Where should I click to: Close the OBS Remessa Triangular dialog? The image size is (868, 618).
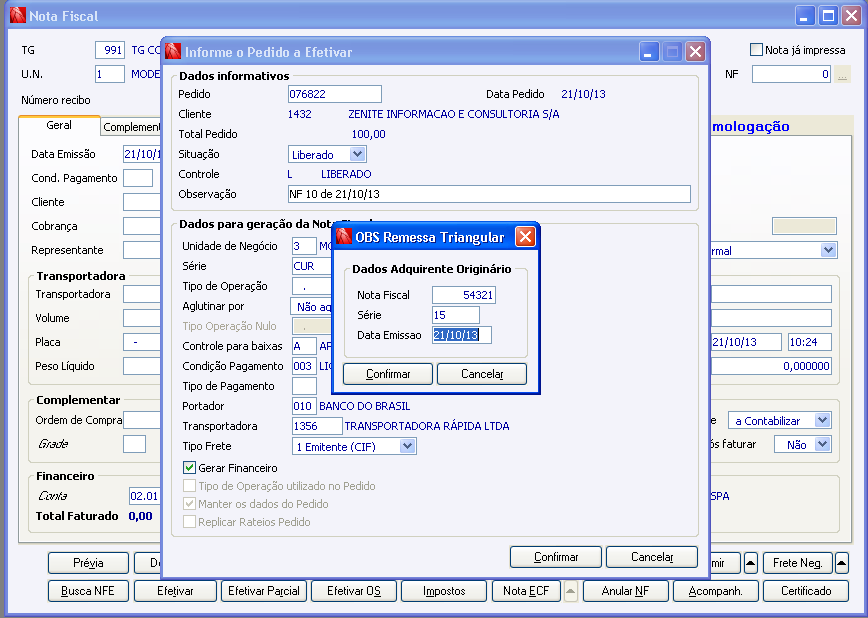tap(525, 237)
